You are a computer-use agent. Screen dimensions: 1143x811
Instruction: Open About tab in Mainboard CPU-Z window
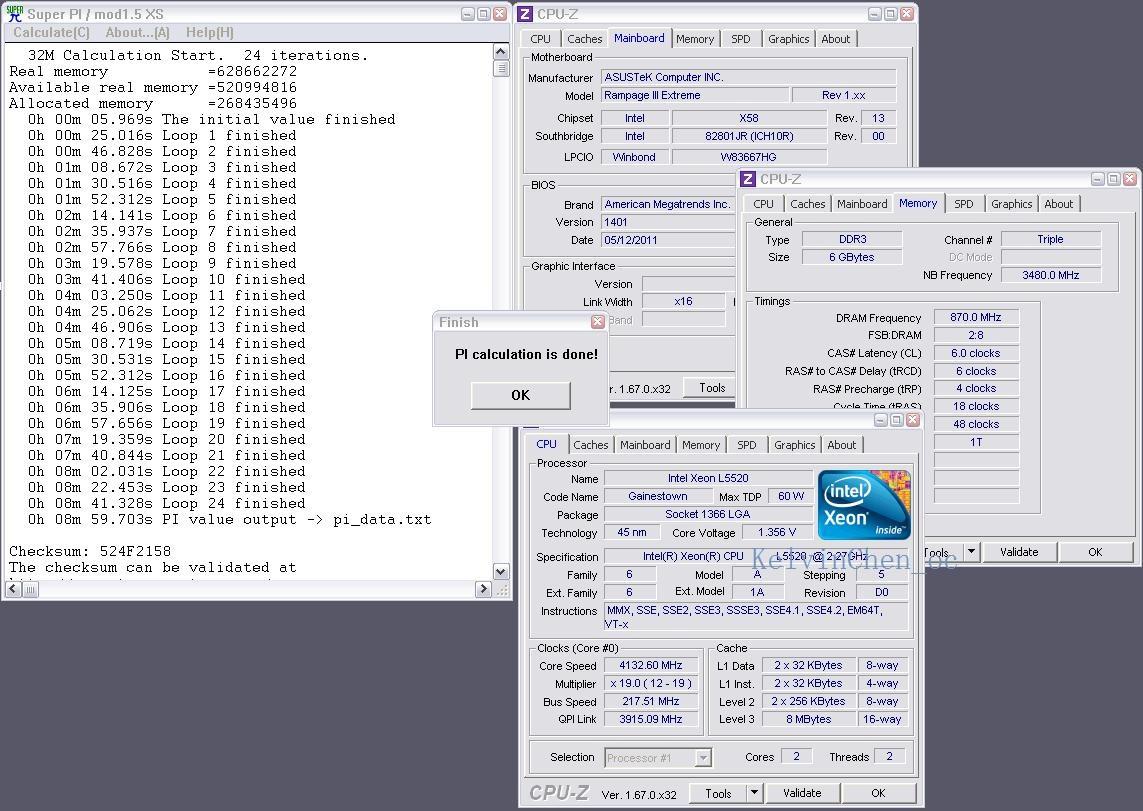pos(835,39)
